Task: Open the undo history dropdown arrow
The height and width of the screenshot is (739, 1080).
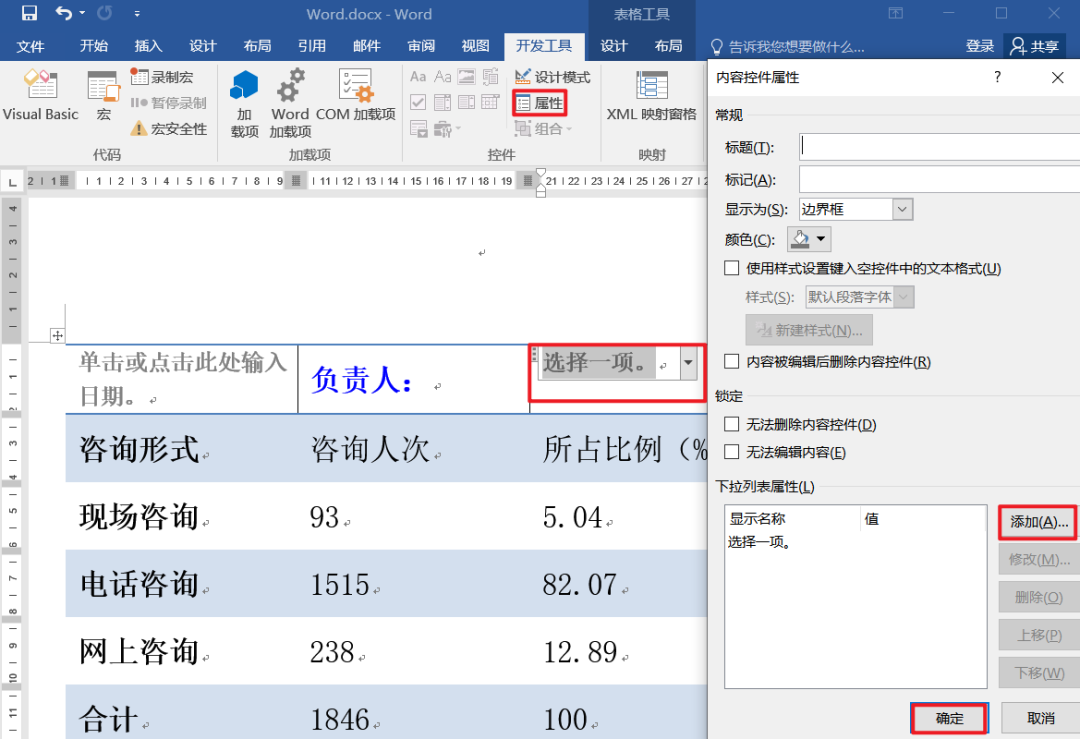Action: (82, 13)
